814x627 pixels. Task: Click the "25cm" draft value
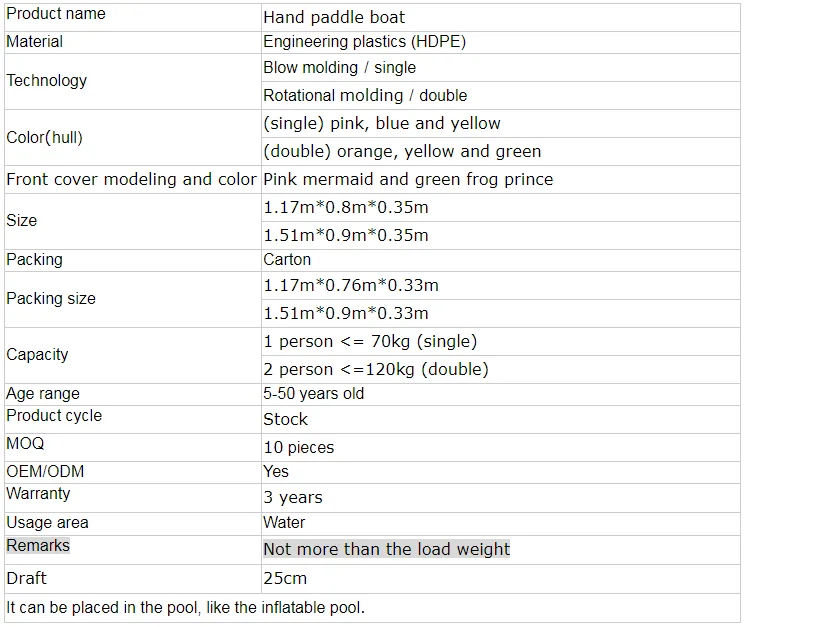285,579
